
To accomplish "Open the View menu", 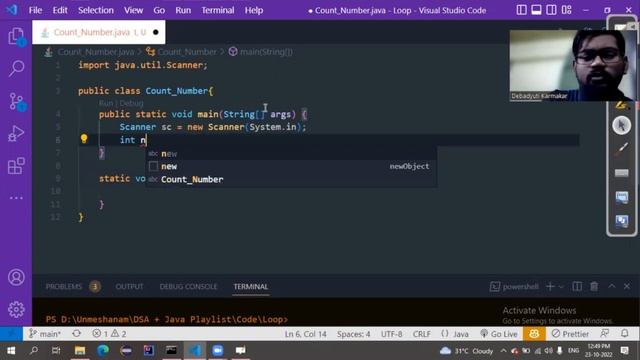I will click(x=133, y=10).
